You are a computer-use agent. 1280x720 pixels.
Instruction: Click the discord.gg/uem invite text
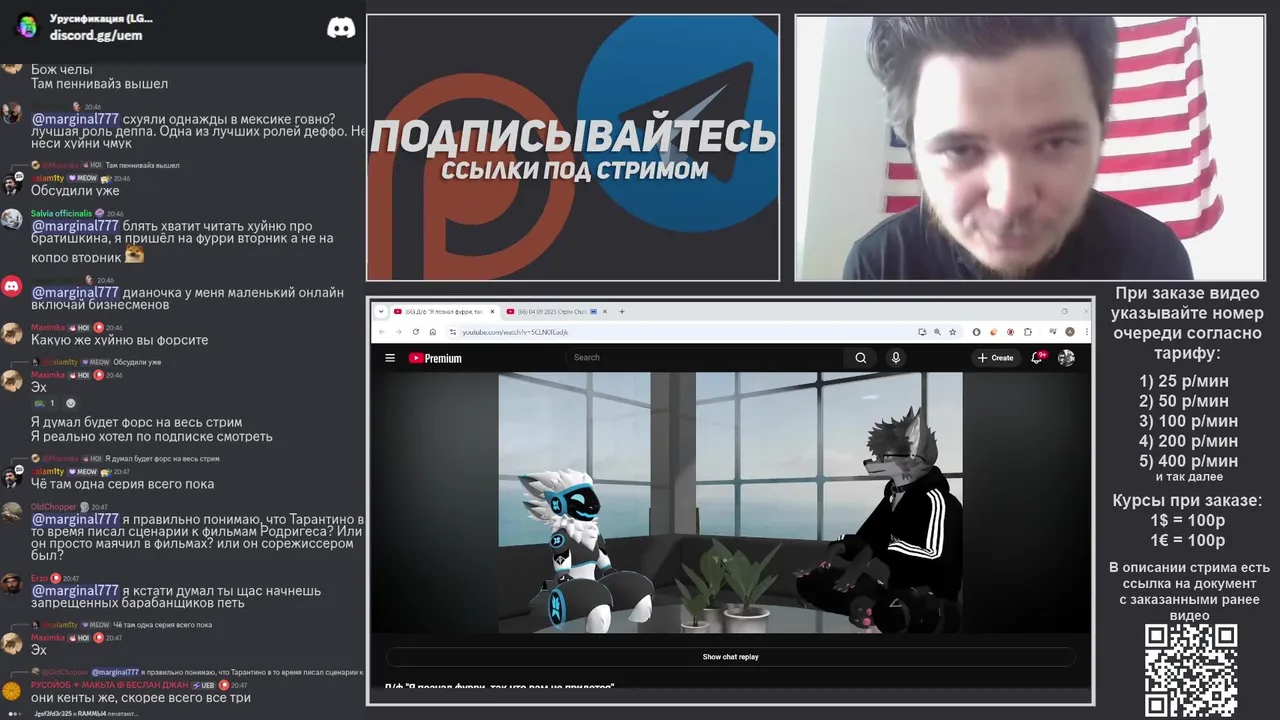point(96,35)
